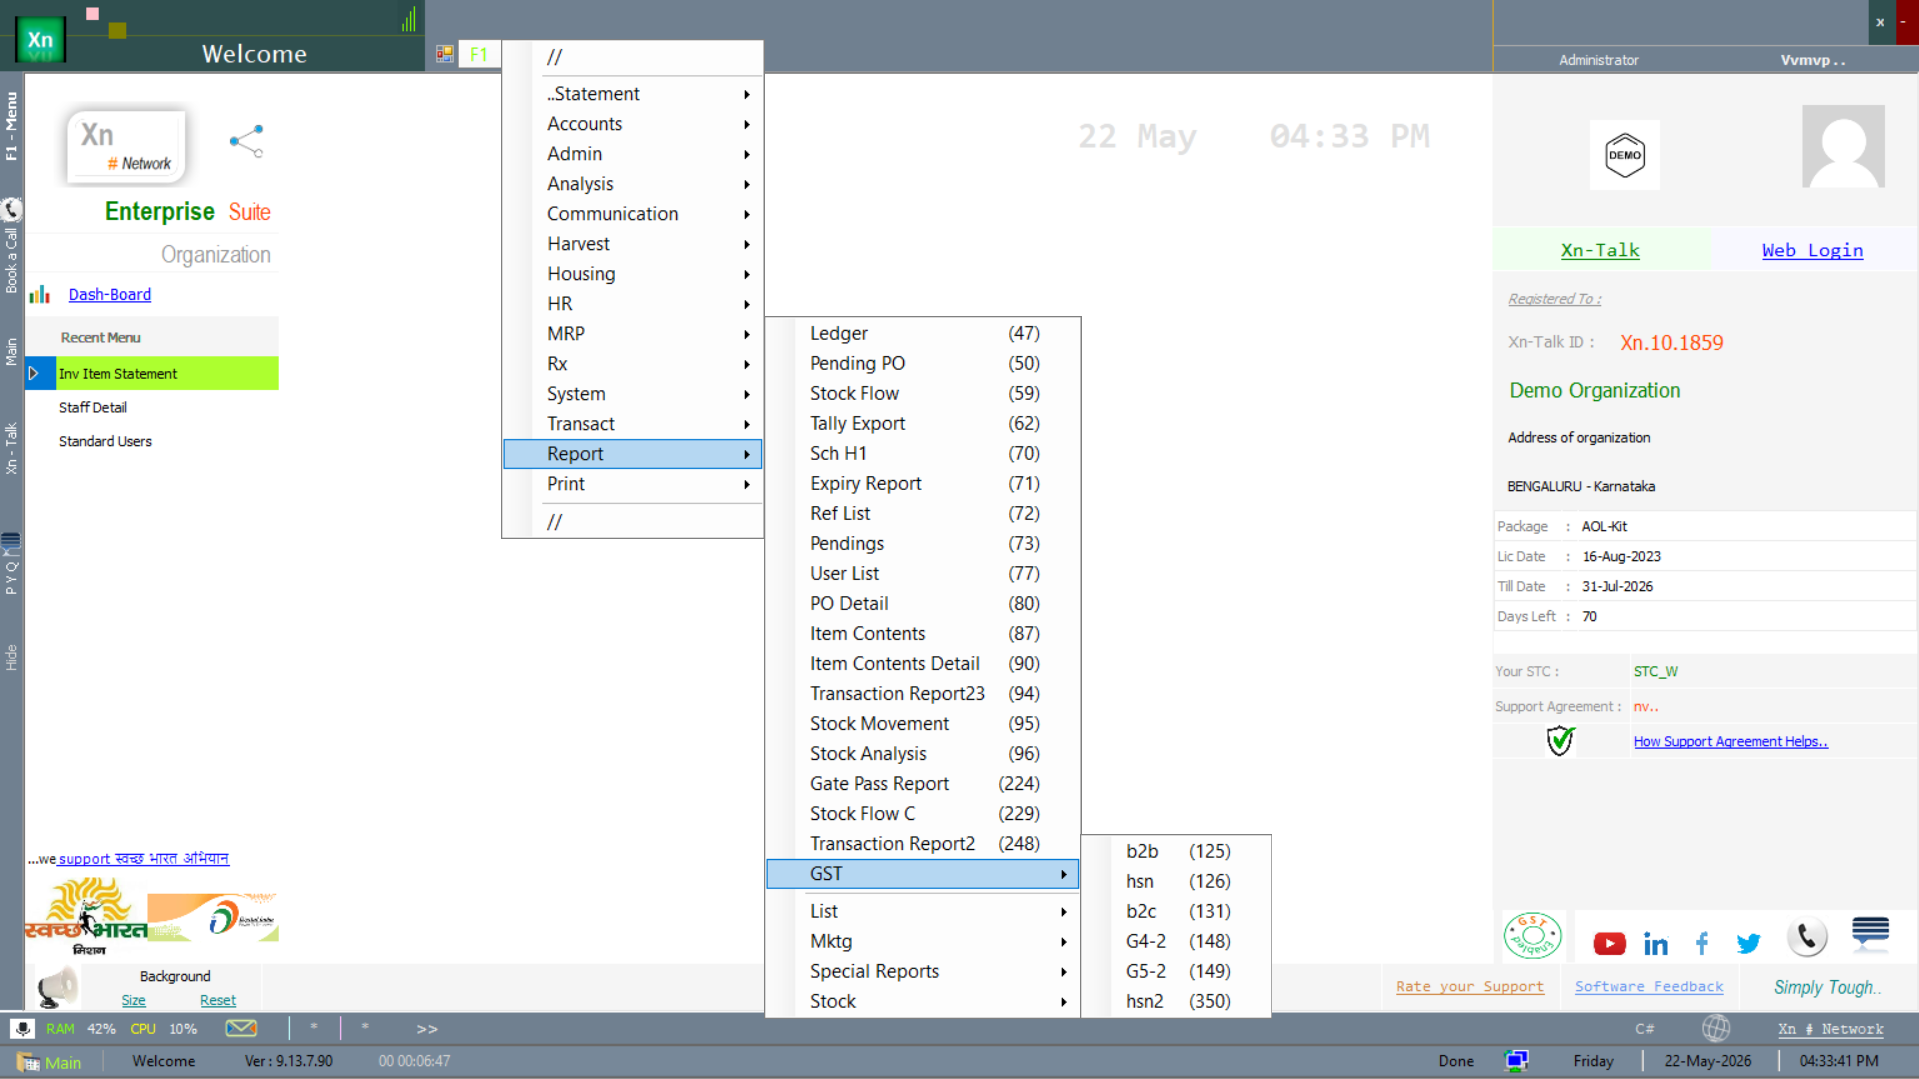The image size is (1919, 1079).
Task: Open the Gate Pass Report (224)
Action: coord(923,783)
